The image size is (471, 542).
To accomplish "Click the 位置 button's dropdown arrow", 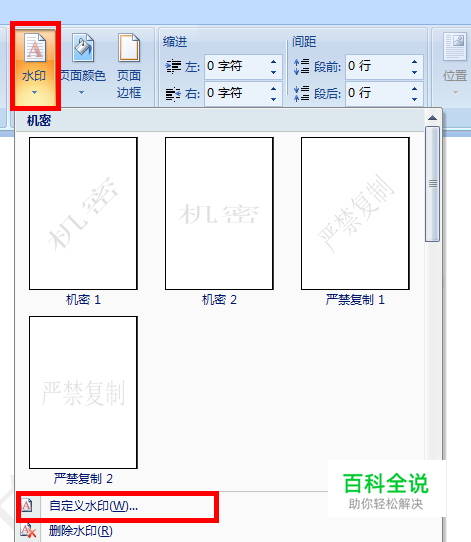I will pos(455,93).
